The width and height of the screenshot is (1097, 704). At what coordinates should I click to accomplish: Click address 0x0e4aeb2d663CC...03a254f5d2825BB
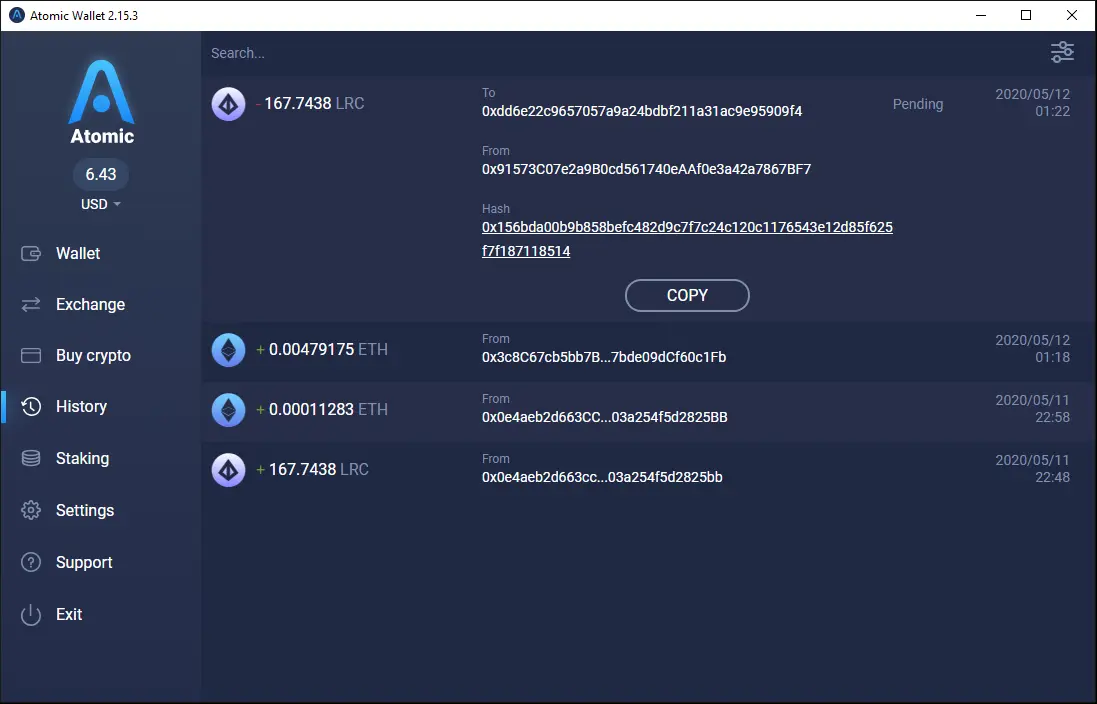(x=604, y=417)
